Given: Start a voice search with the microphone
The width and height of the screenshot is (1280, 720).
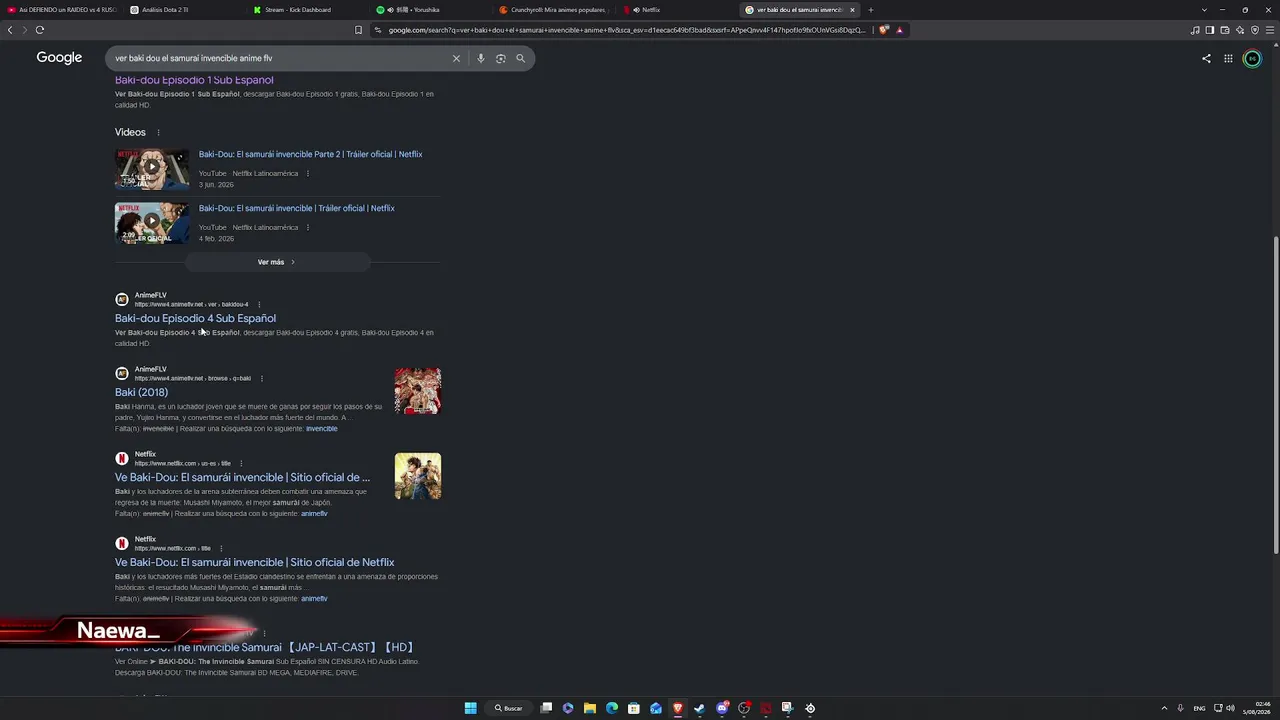Looking at the screenshot, I should 481,58.
